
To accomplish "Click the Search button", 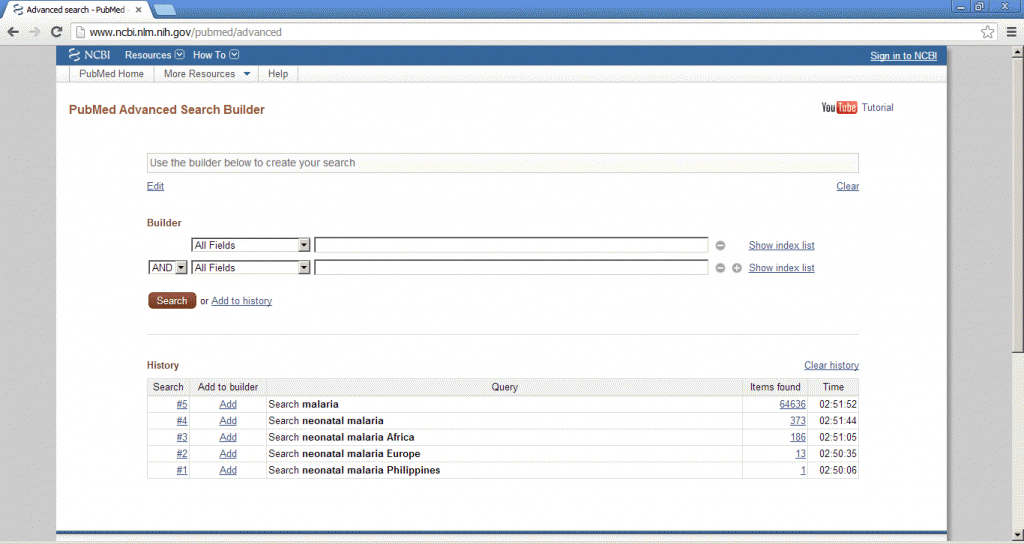I will [172, 300].
